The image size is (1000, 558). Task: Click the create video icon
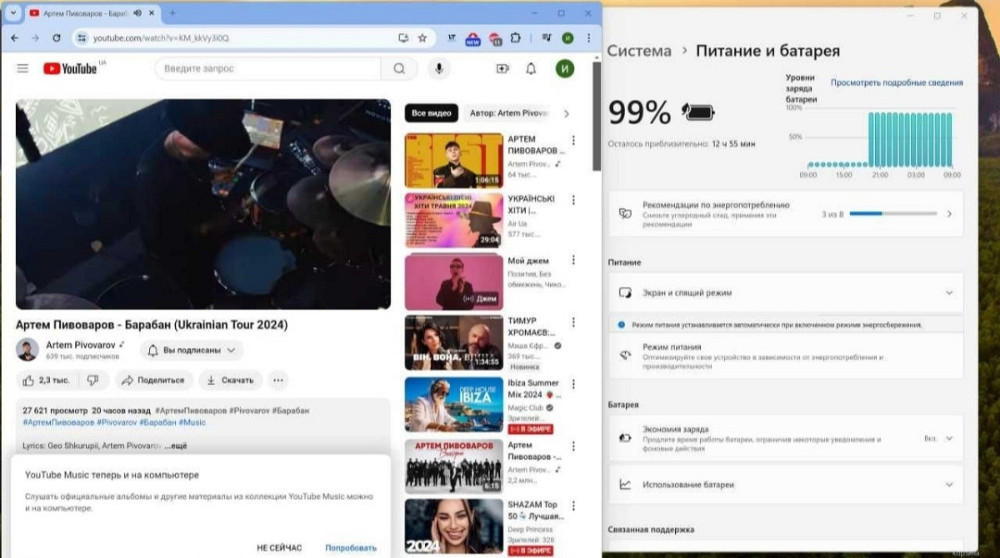pos(502,68)
